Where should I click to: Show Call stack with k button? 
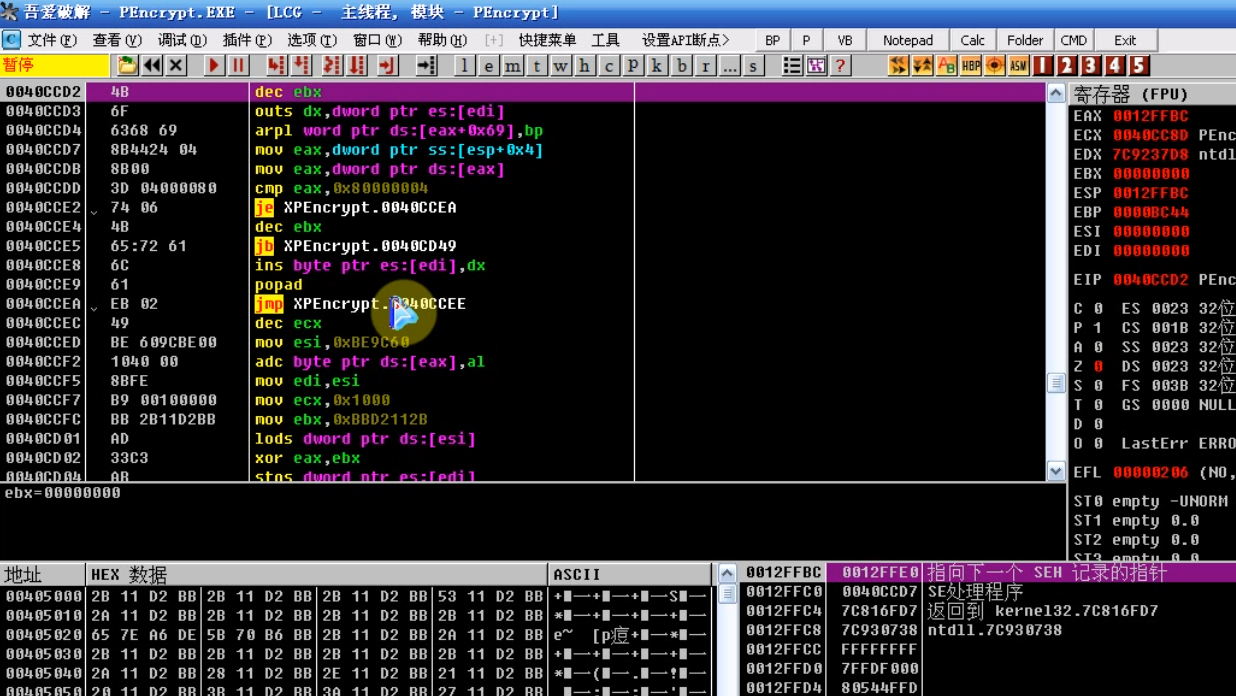(657, 65)
